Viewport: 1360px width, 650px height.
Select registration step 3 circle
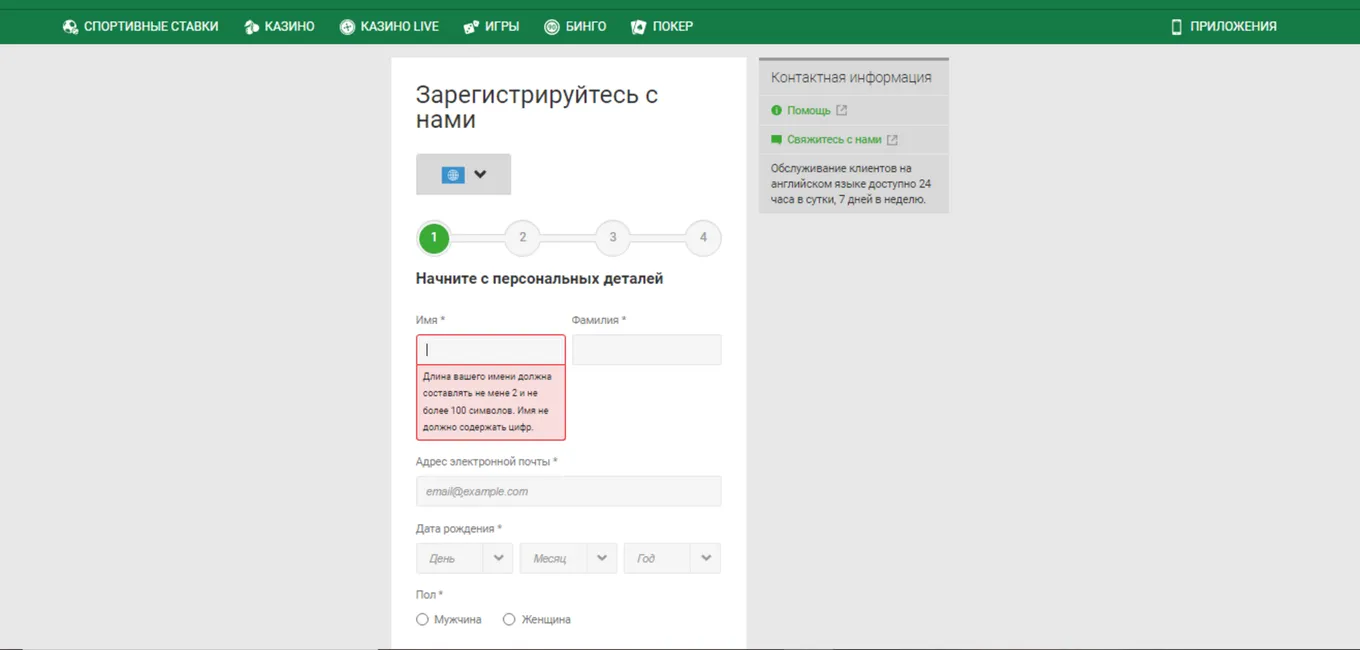coord(613,238)
